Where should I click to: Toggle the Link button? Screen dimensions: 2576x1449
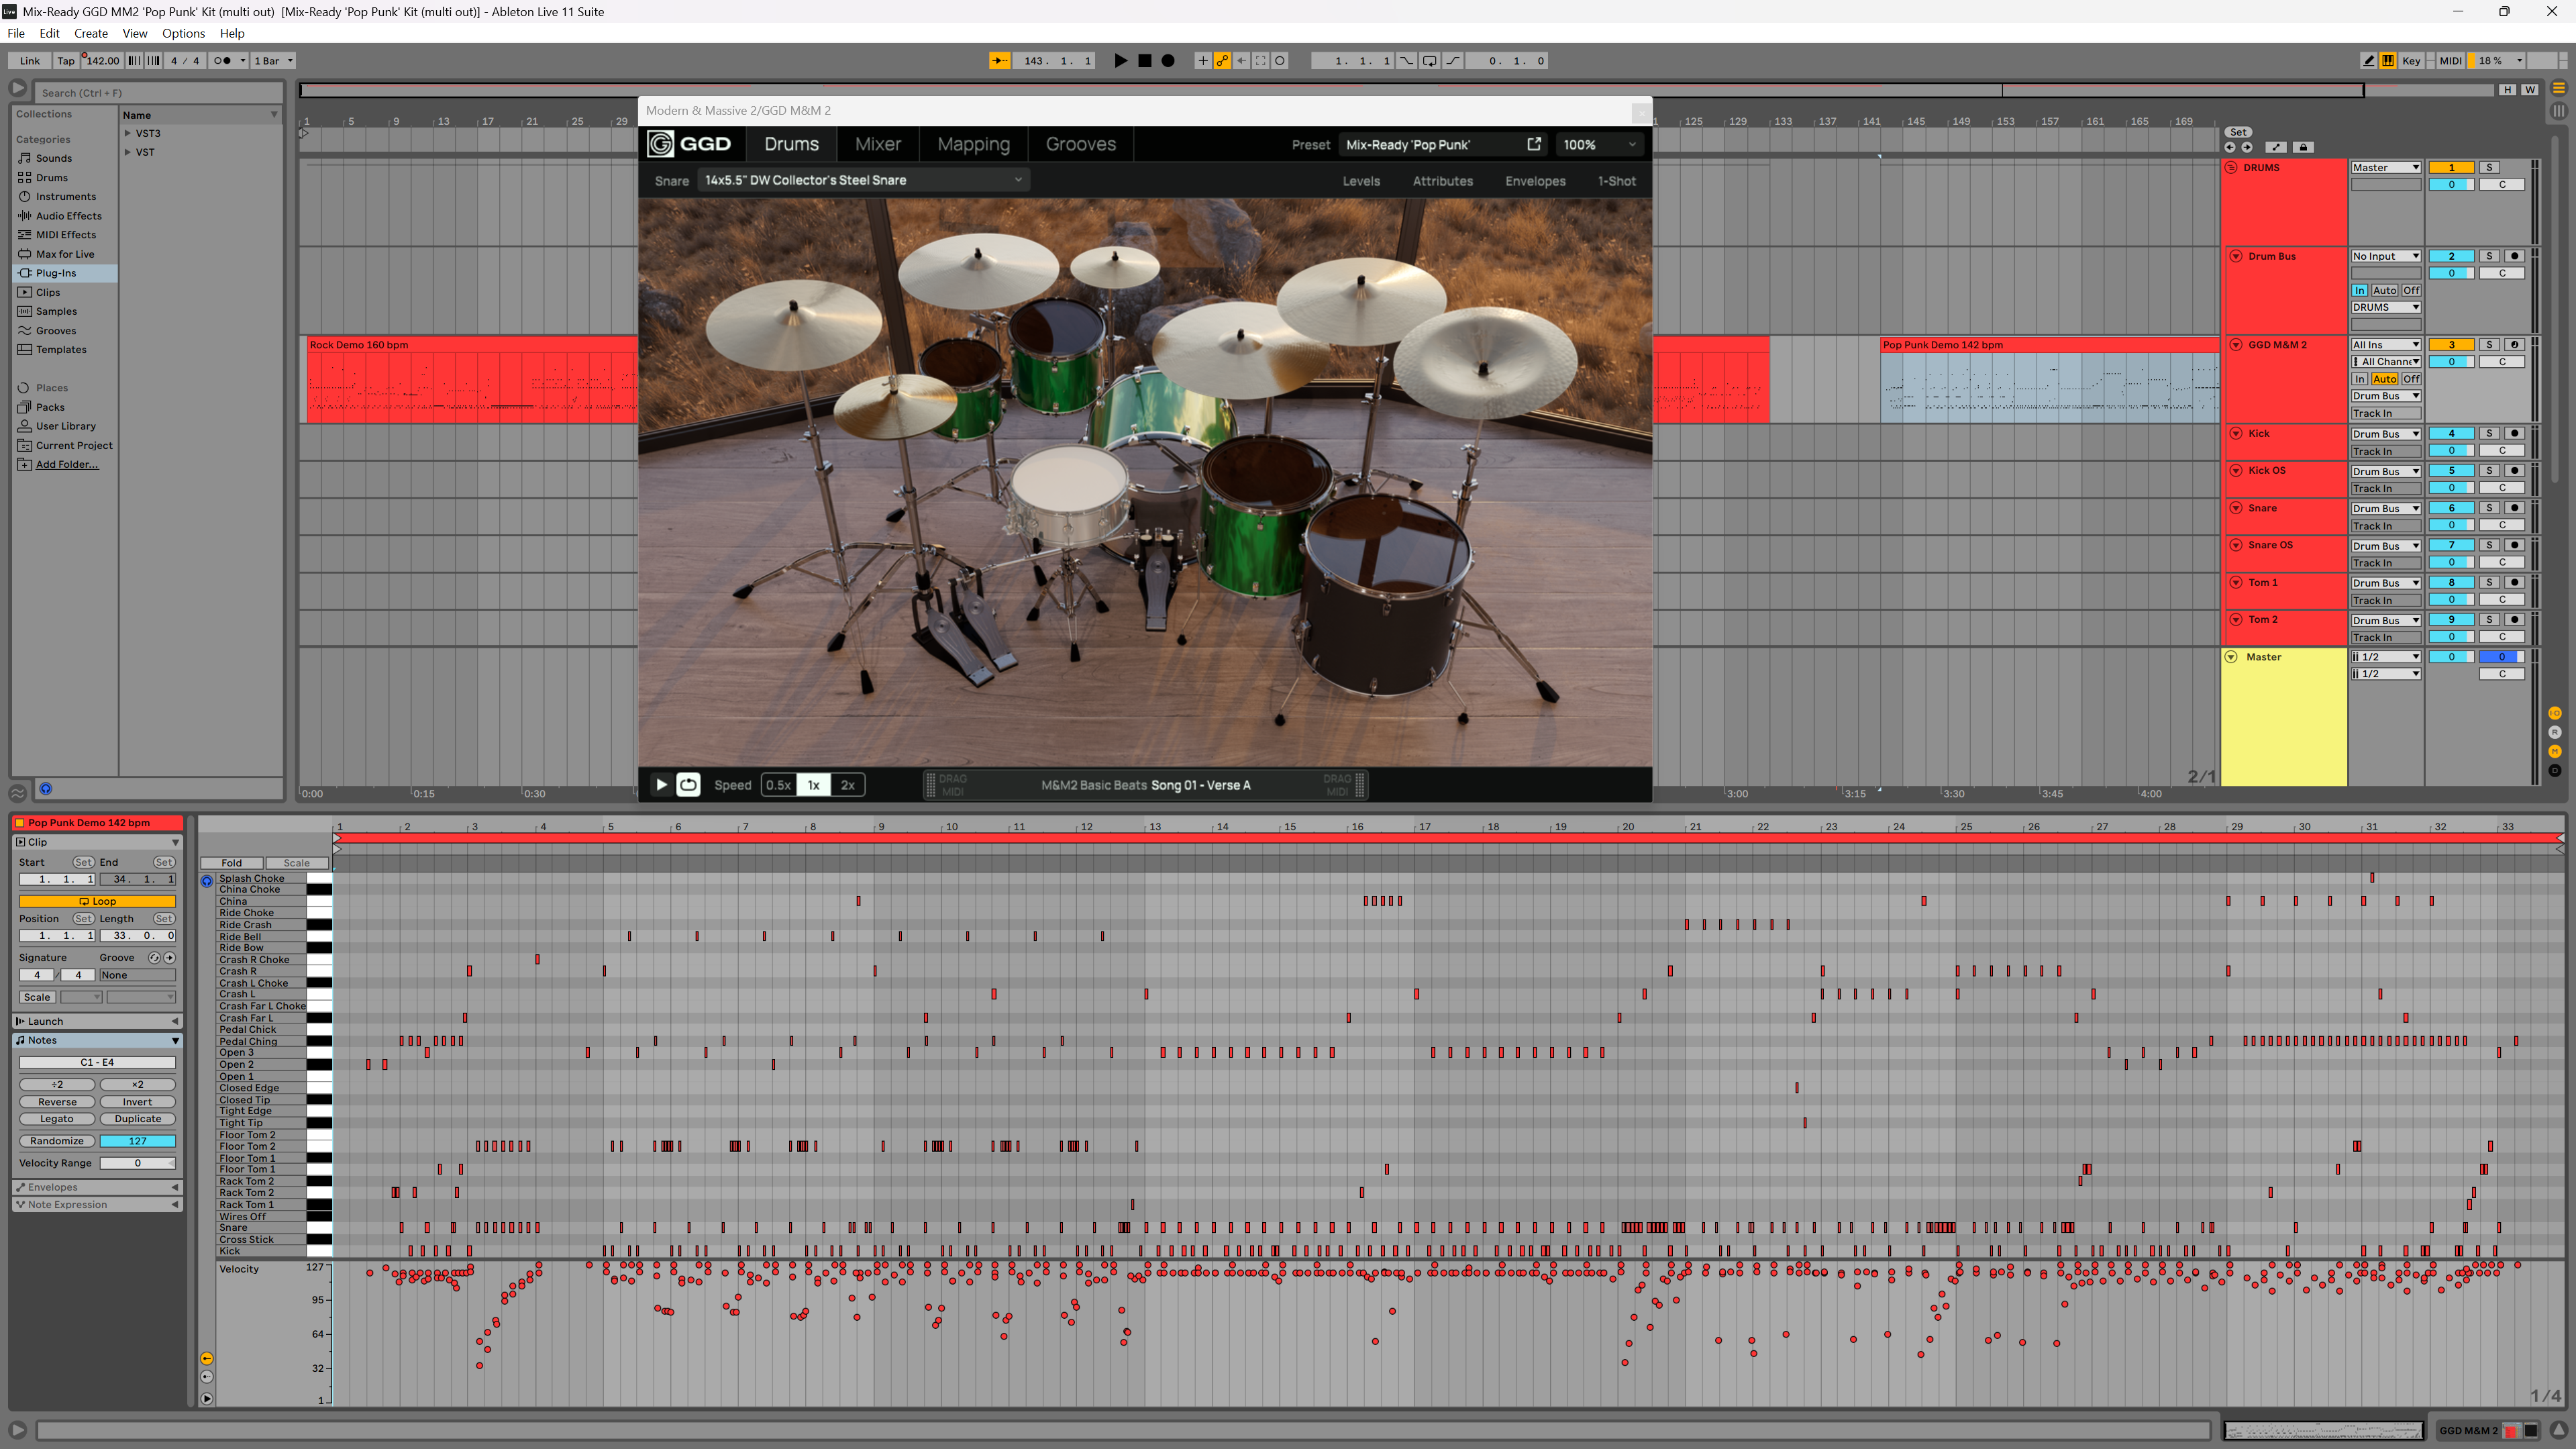pyautogui.click(x=30, y=61)
